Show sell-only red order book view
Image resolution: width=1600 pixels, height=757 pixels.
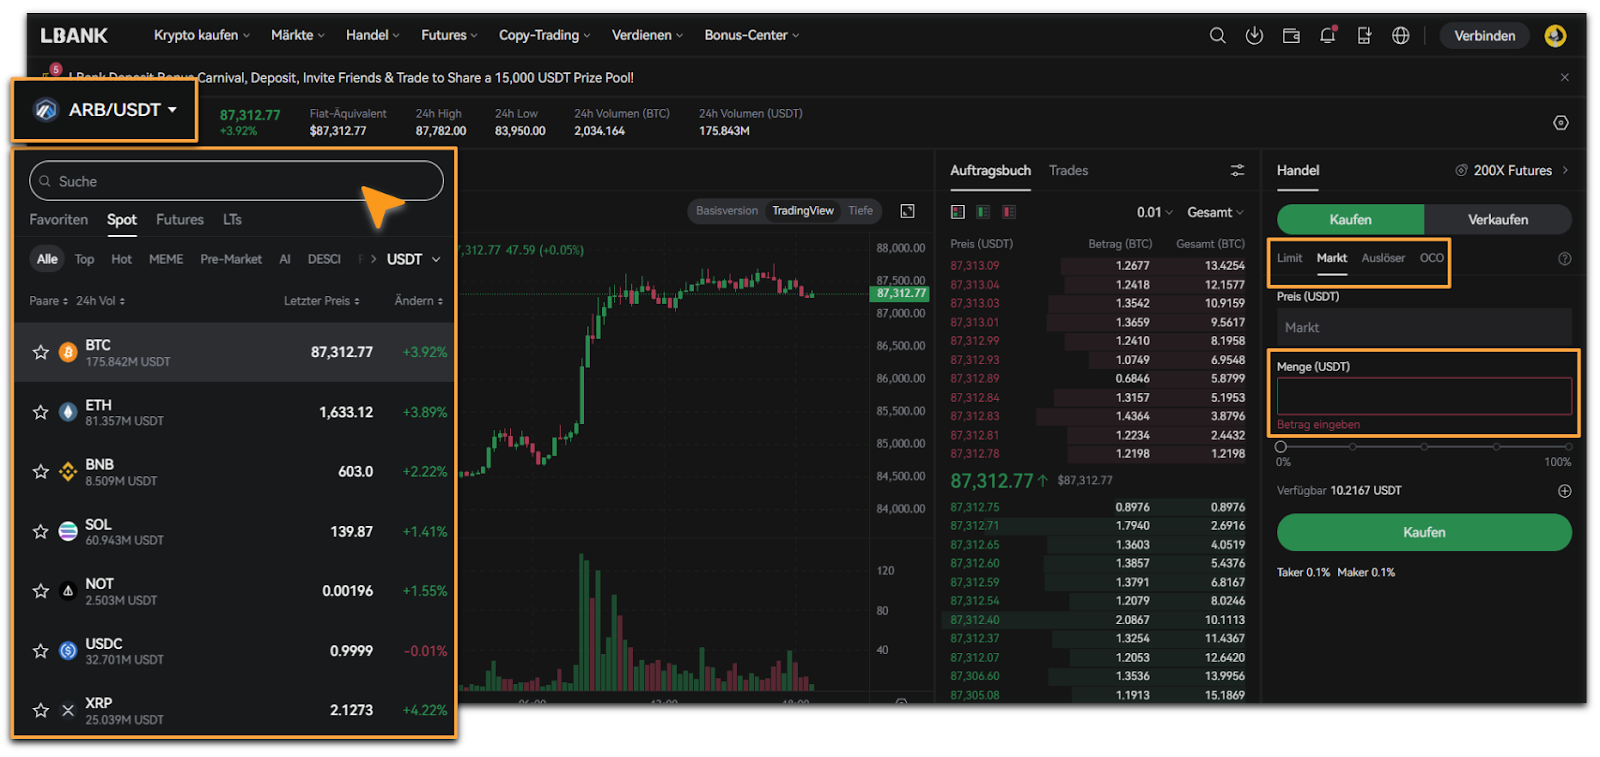click(1009, 212)
